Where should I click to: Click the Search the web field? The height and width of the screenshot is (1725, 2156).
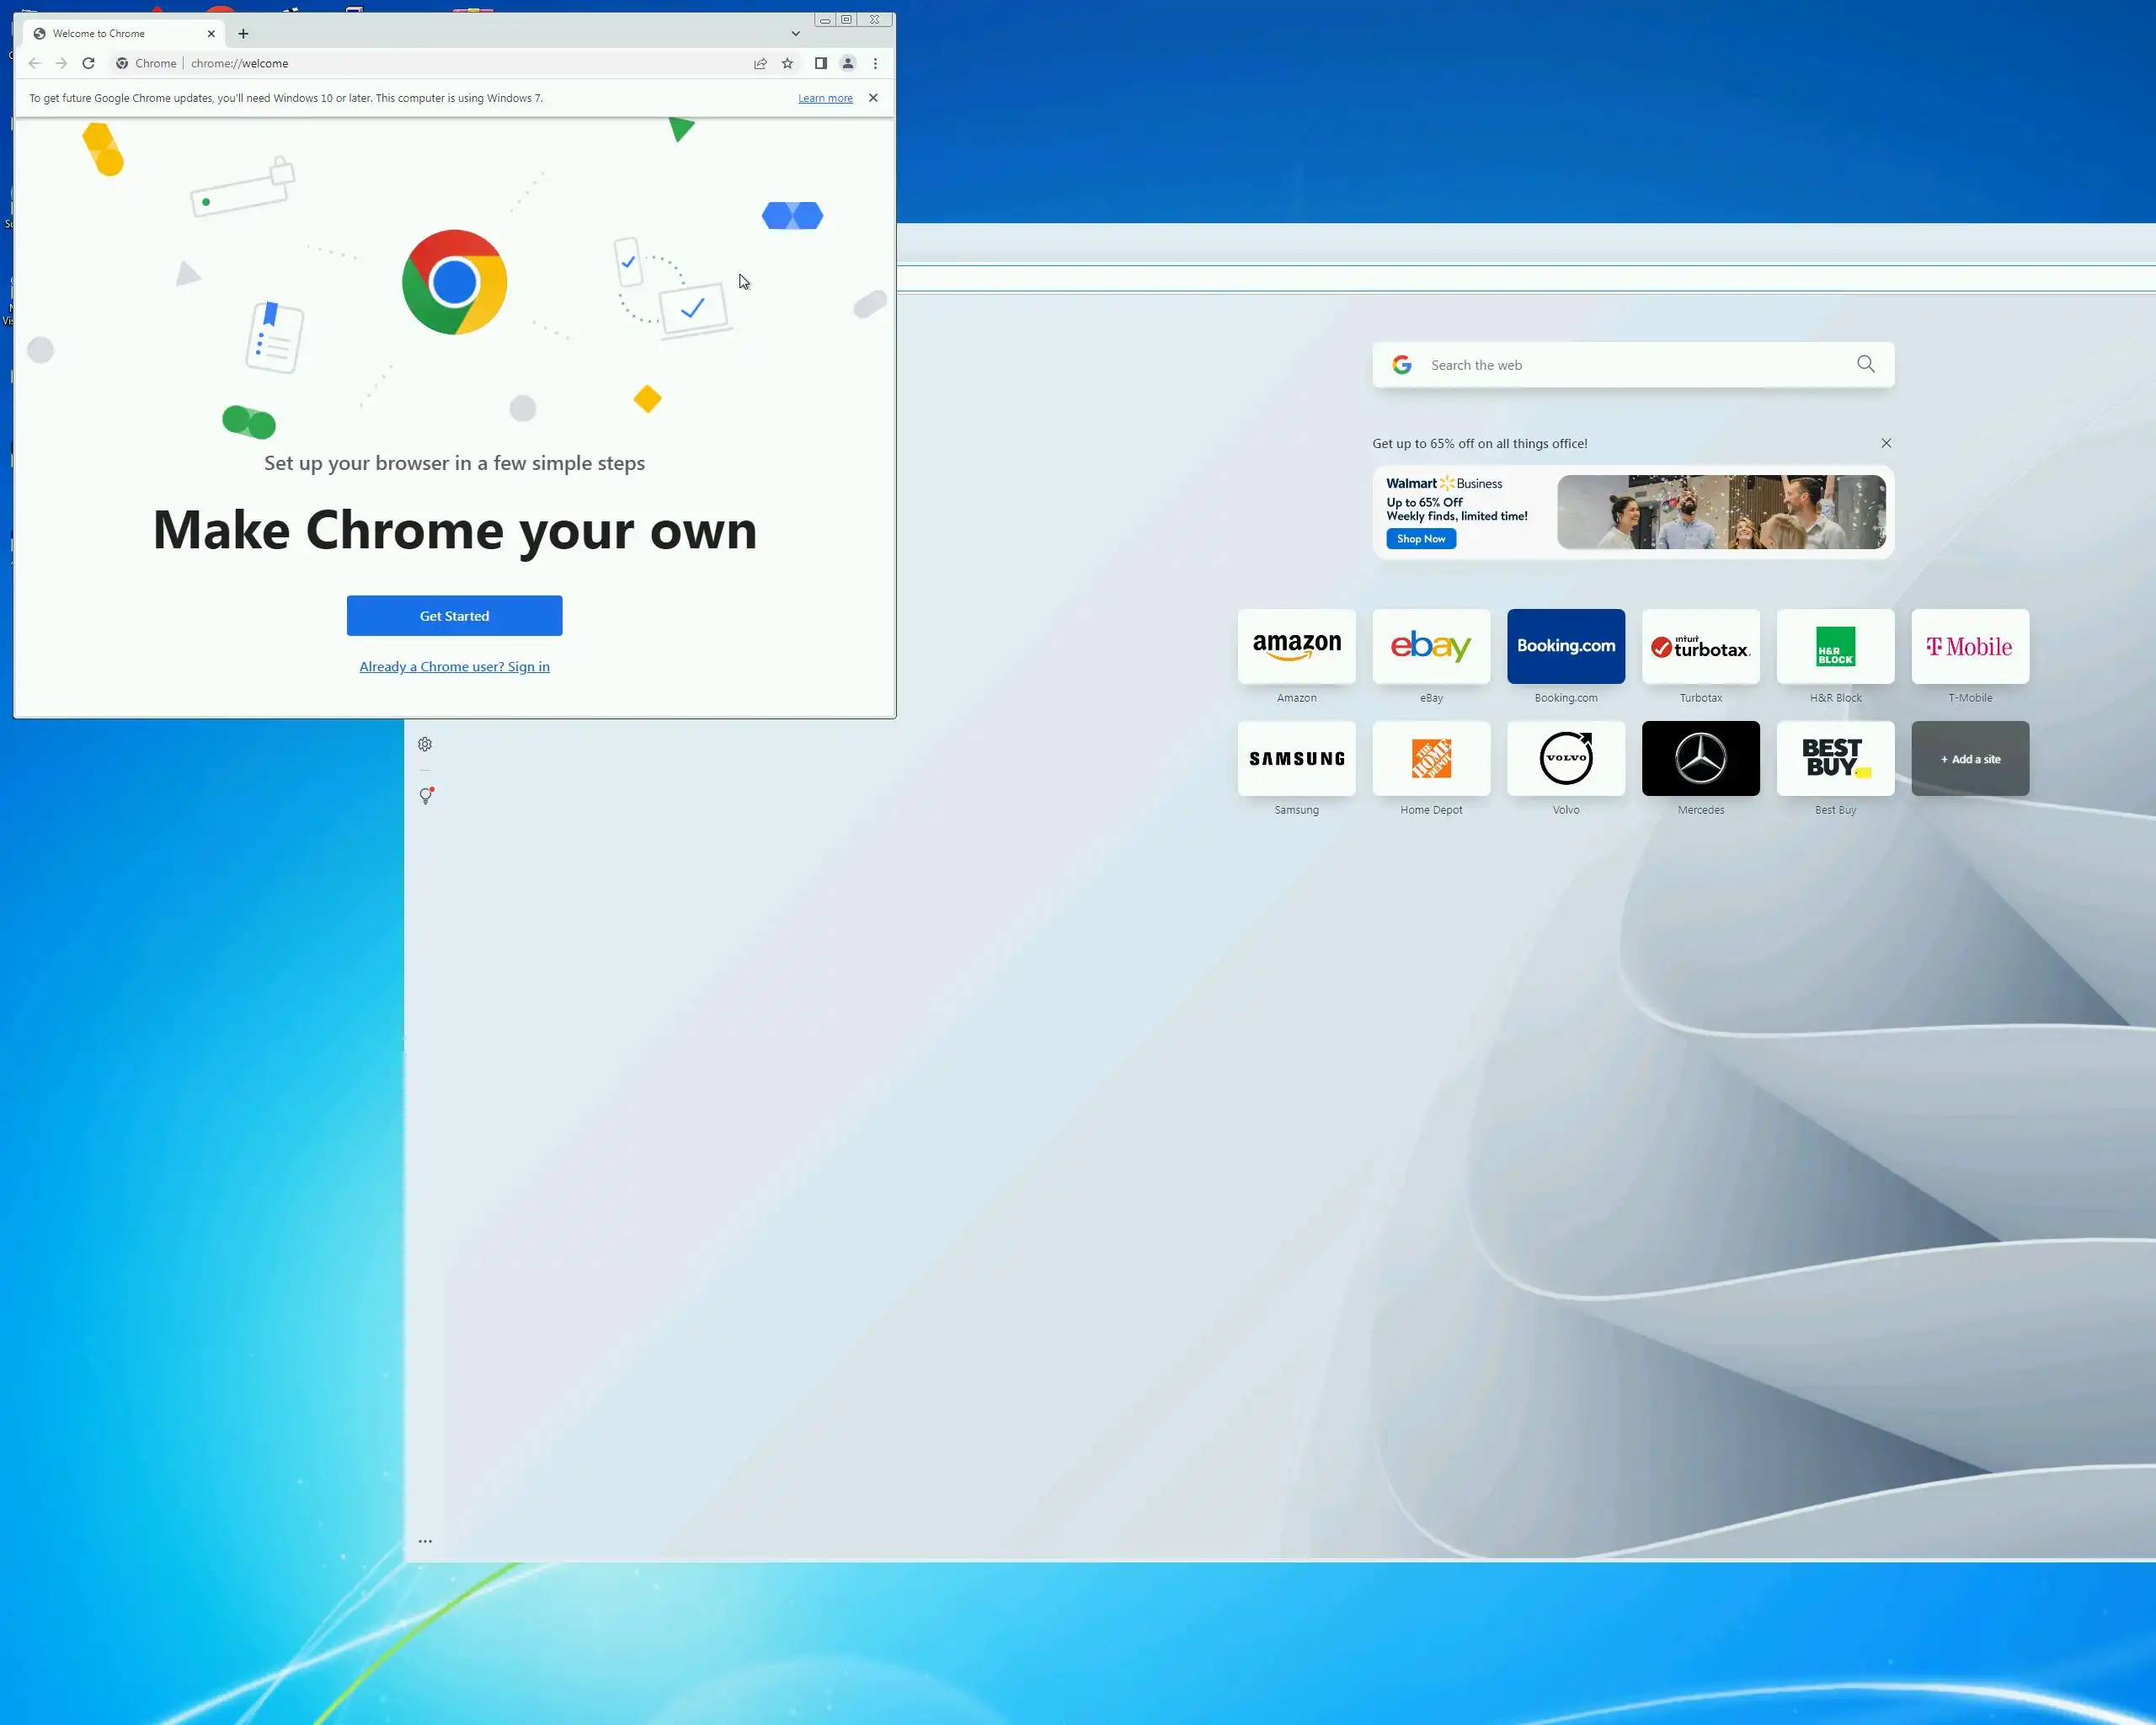tap(1630, 365)
